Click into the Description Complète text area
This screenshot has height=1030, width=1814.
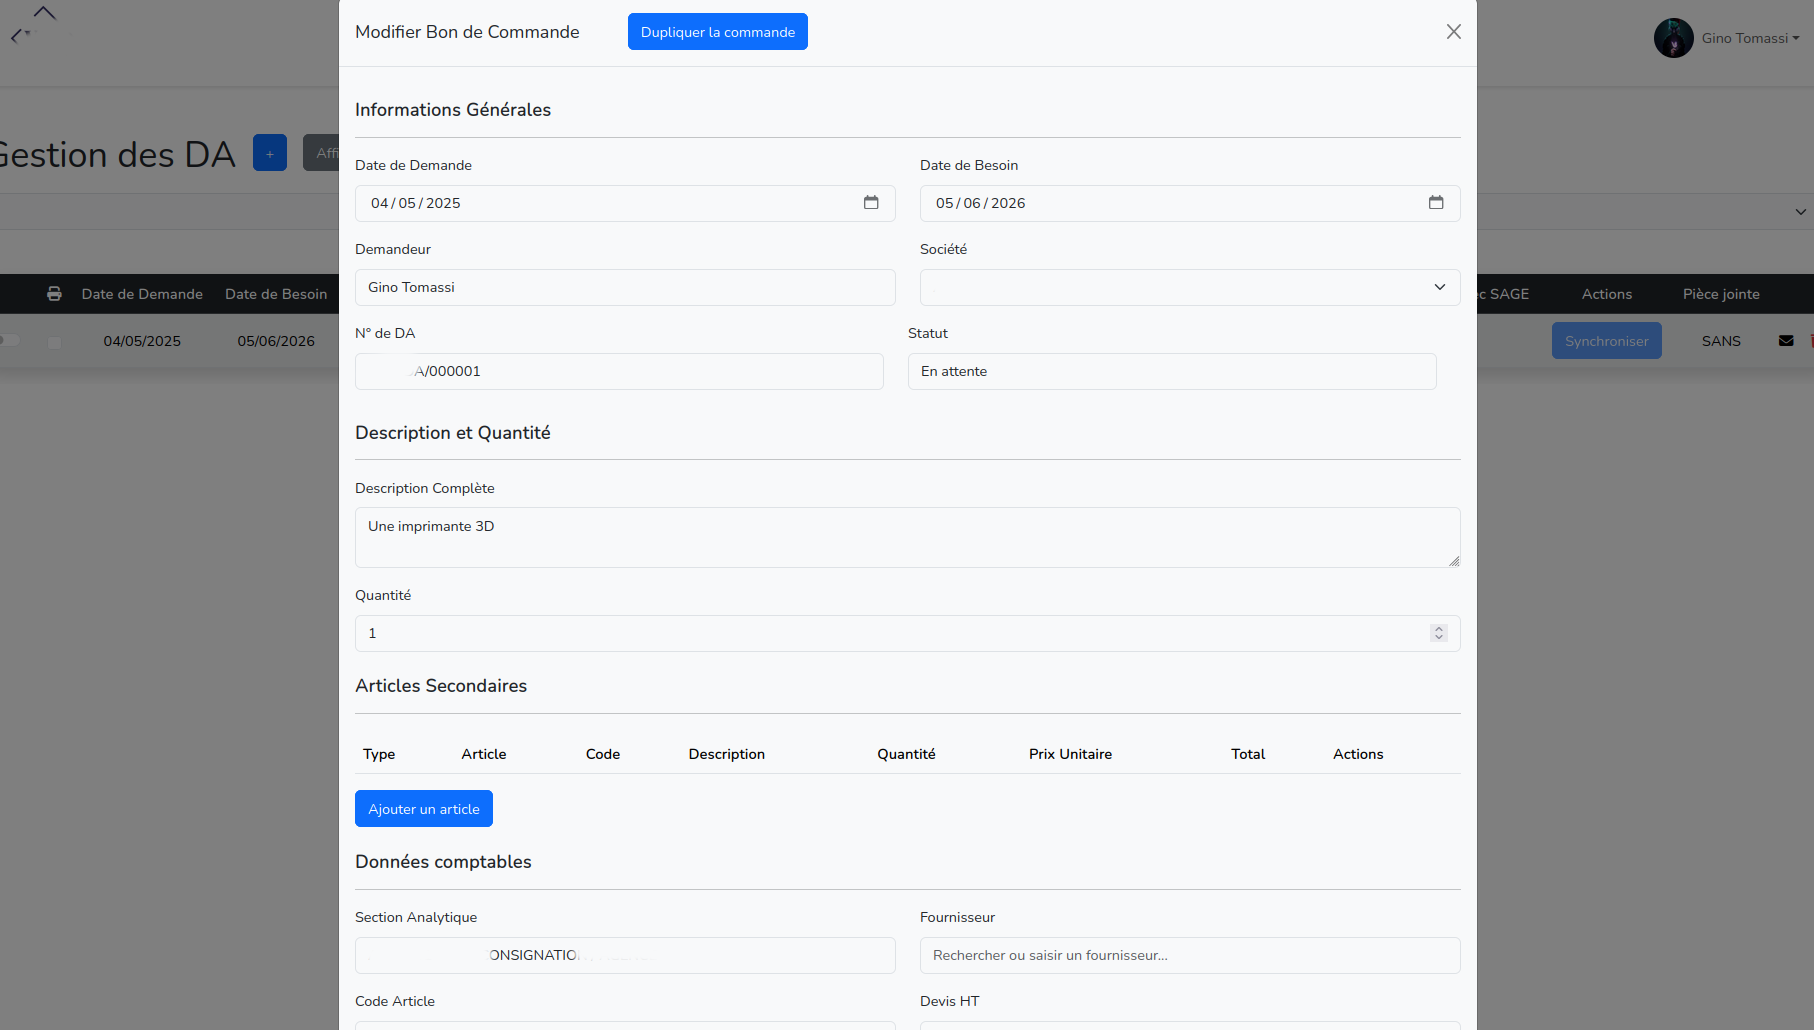click(907, 537)
